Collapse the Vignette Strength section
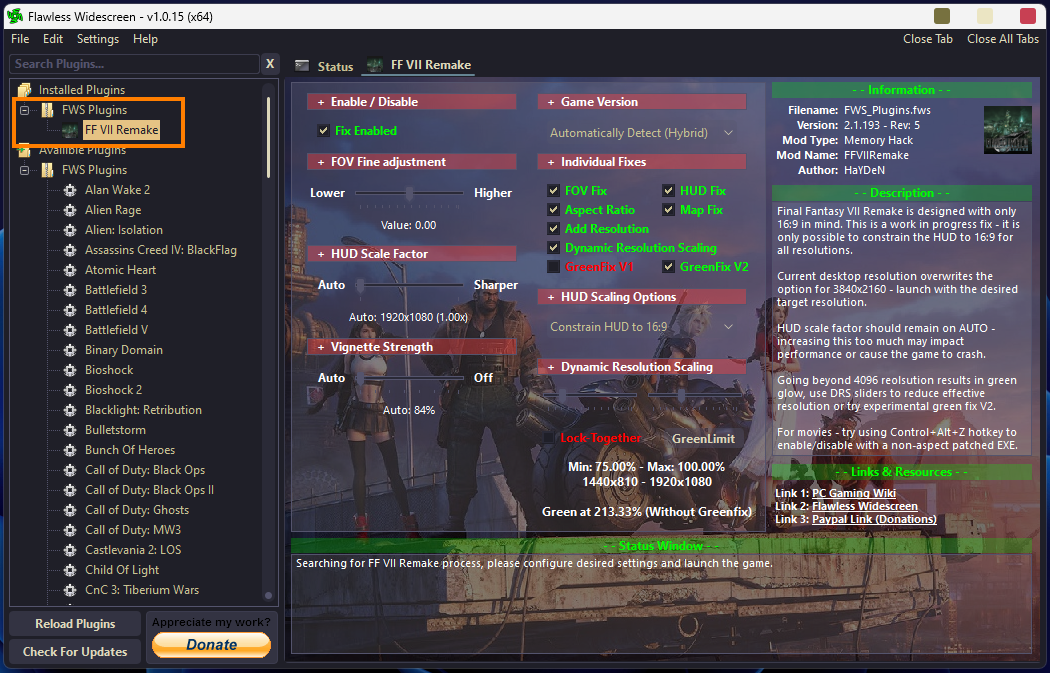This screenshot has width=1050, height=673. click(411, 347)
